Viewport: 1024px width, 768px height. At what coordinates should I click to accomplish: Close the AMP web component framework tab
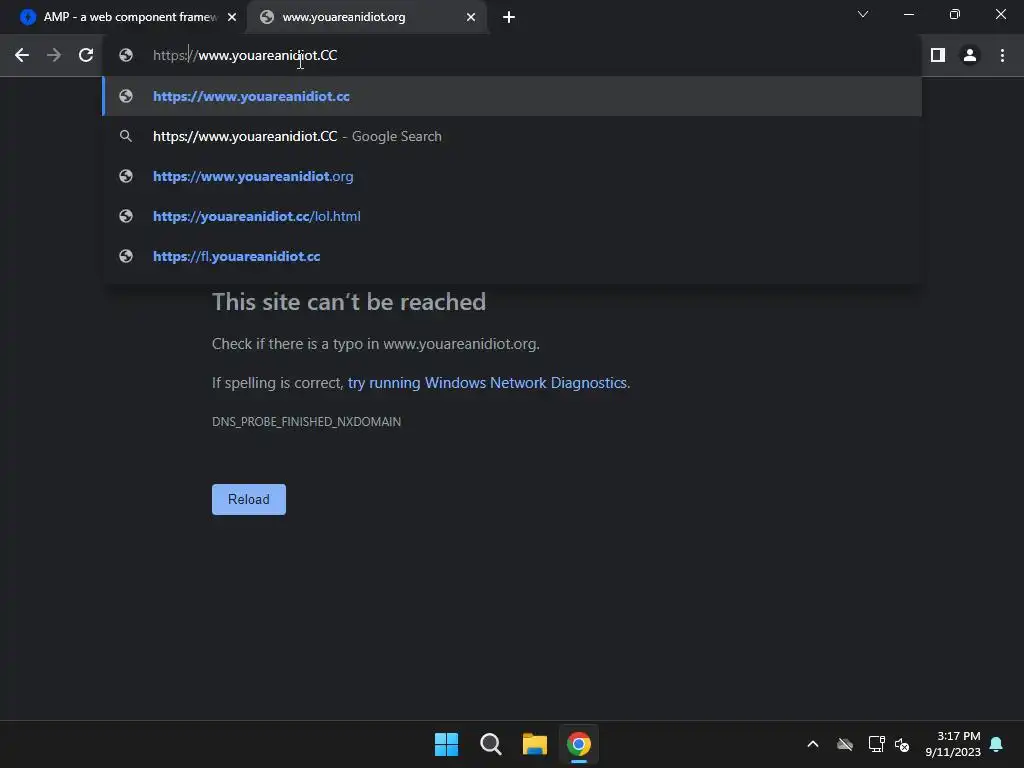[x=232, y=18]
